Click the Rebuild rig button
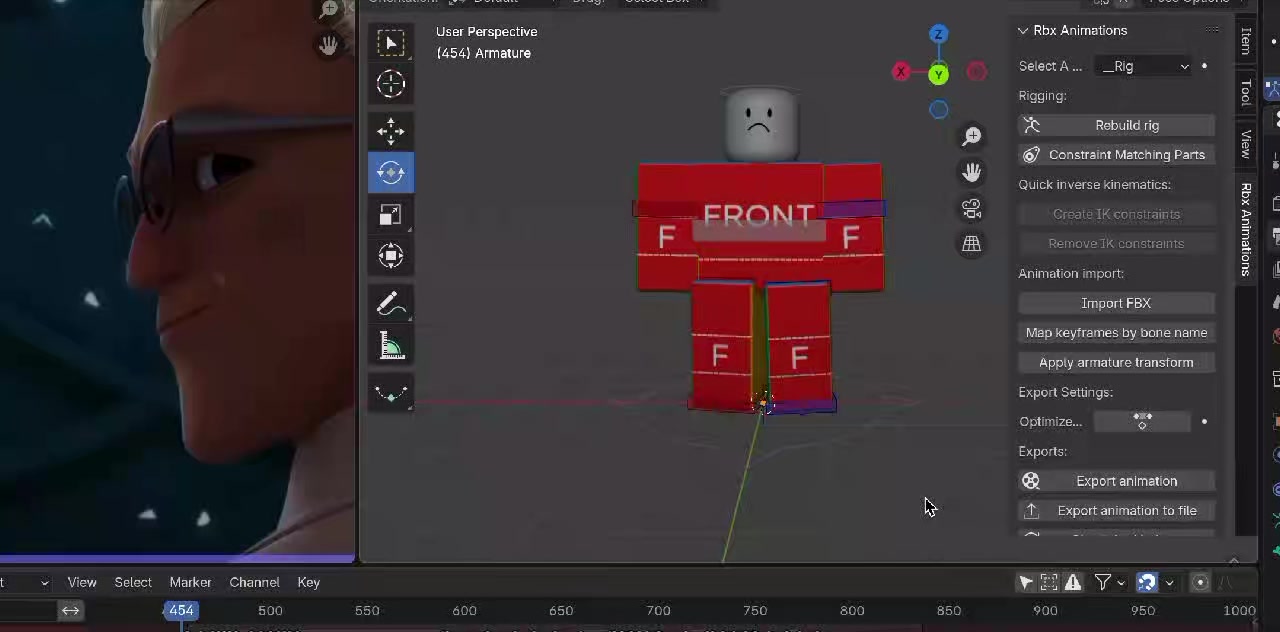The height and width of the screenshot is (632, 1280). 1117,125
